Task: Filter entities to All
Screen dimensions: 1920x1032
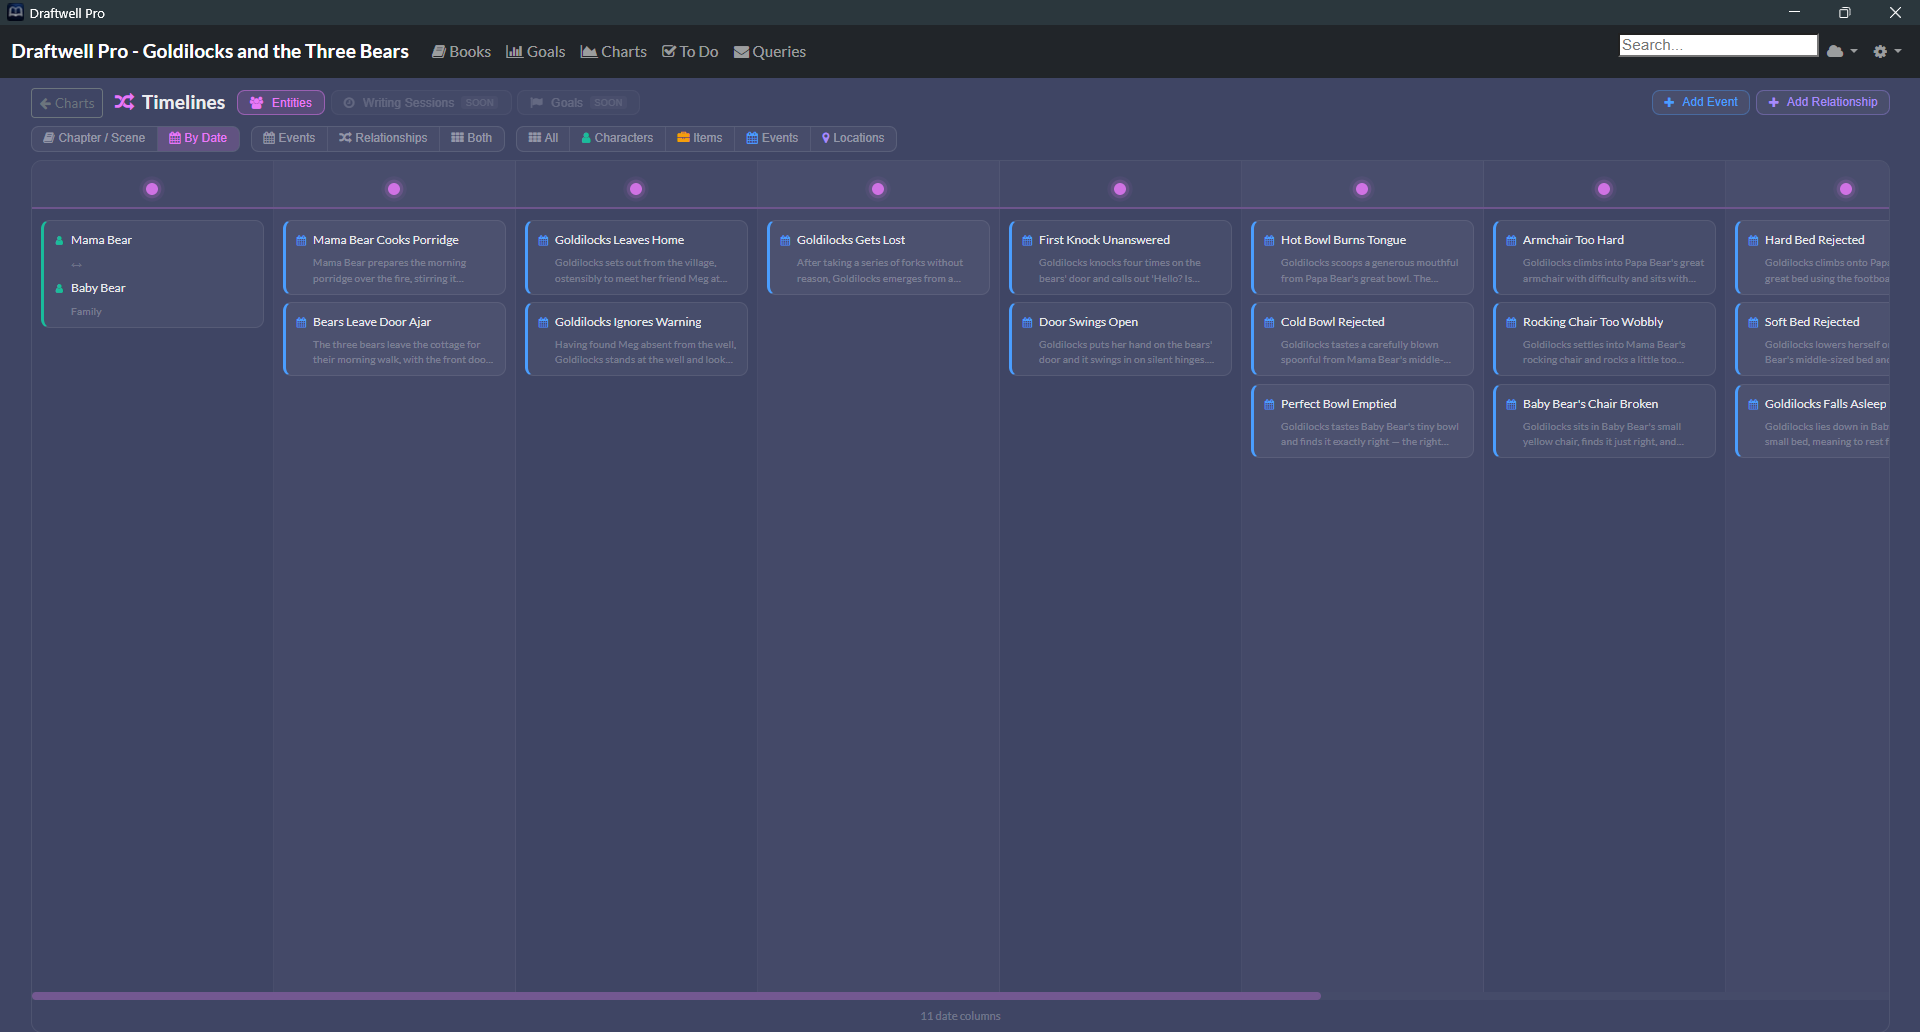Action: [543, 138]
